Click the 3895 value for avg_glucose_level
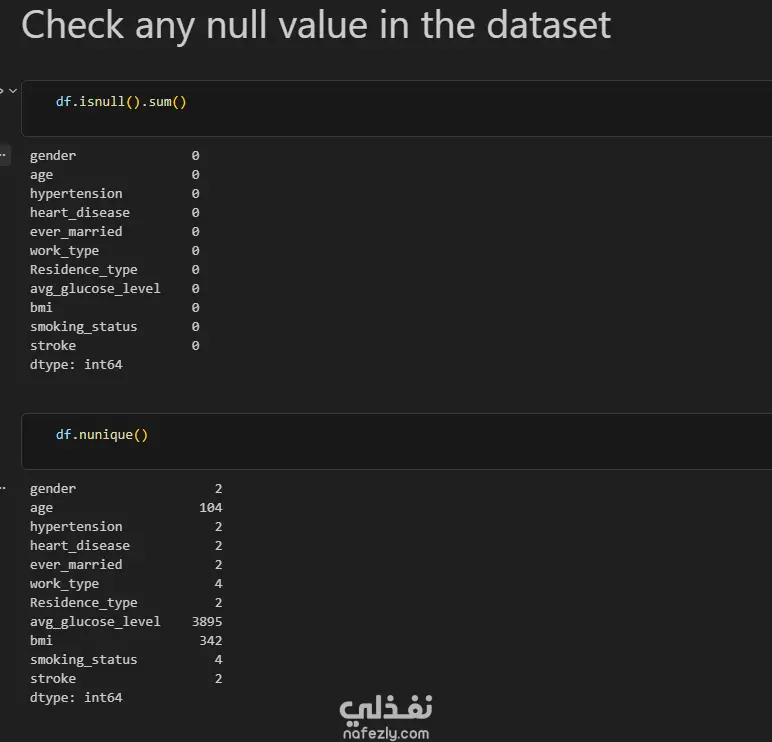Viewport: 772px width, 742px height. (x=207, y=621)
